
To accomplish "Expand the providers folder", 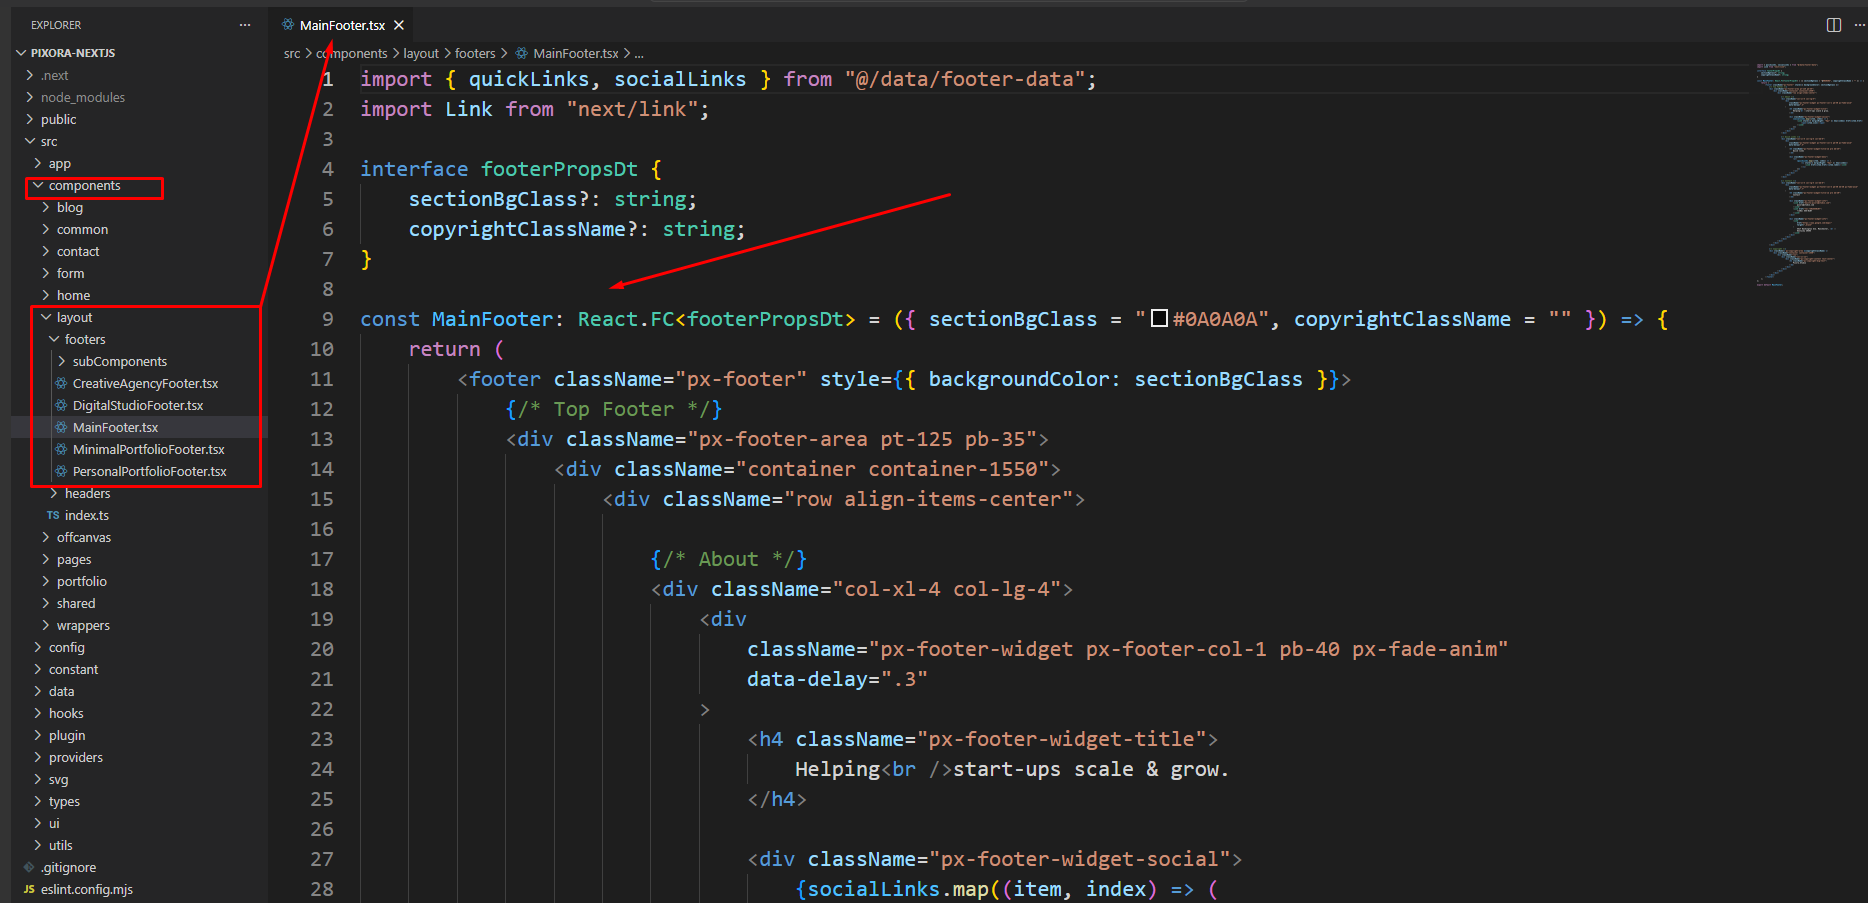I will tap(38, 758).
